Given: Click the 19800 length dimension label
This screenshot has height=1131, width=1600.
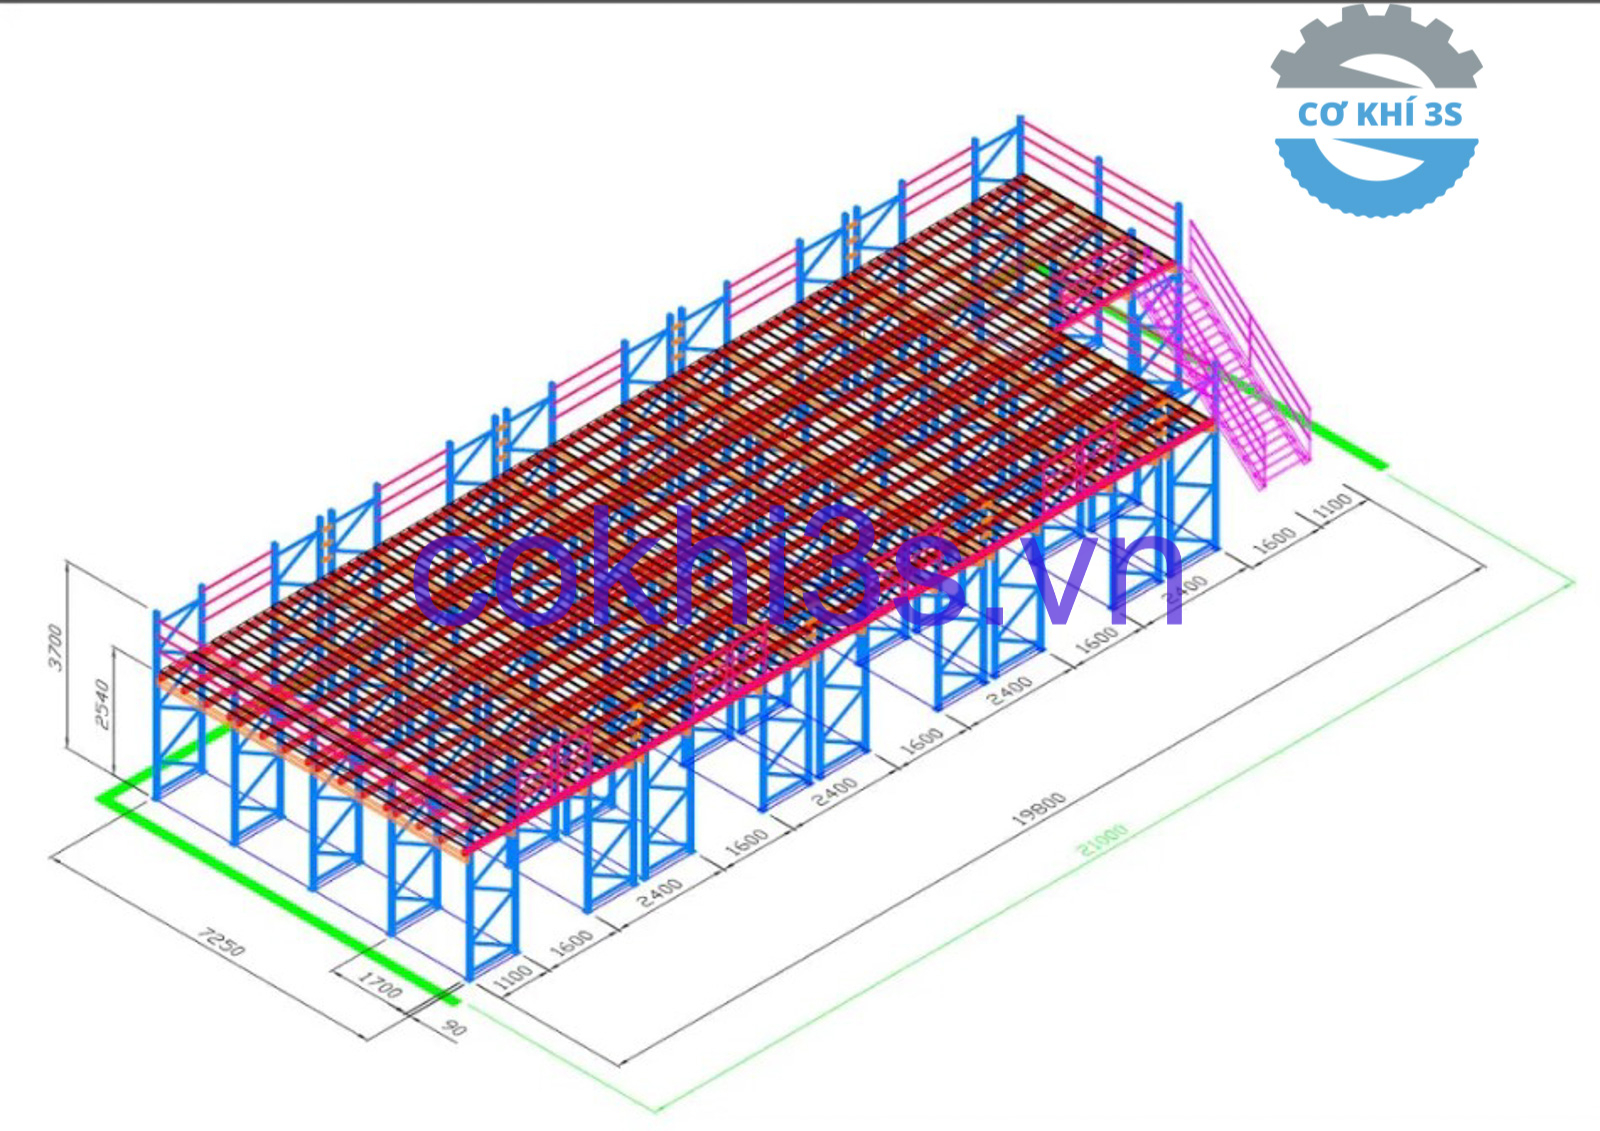Looking at the screenshot, I should pyautogui.click(x=1037, y=809).
